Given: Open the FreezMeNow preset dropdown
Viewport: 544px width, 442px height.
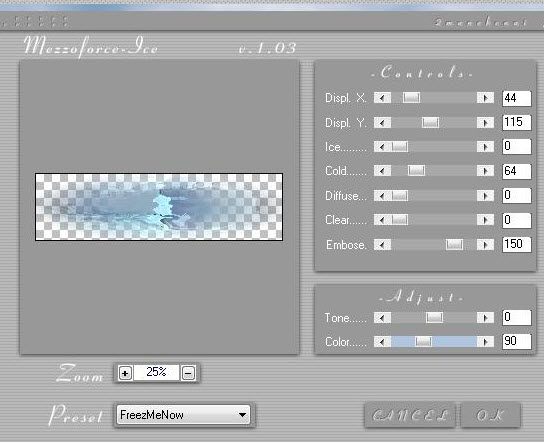Looking at the screenshot, I should pos(183,415).
